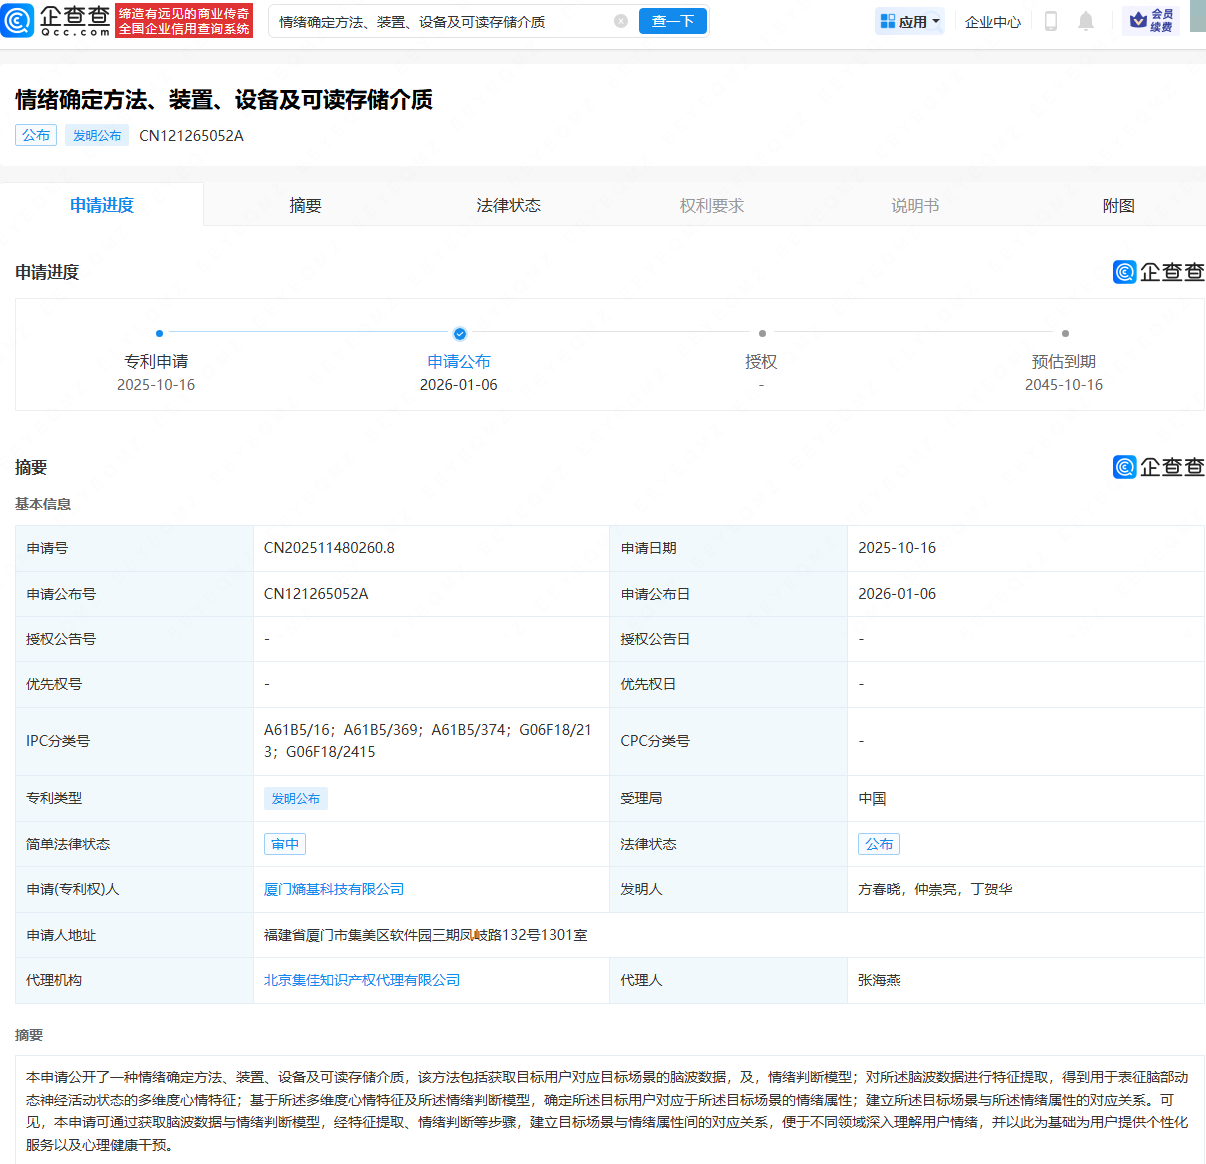Toggle the 发明公布 patent type badge

[x=296, y=798]
